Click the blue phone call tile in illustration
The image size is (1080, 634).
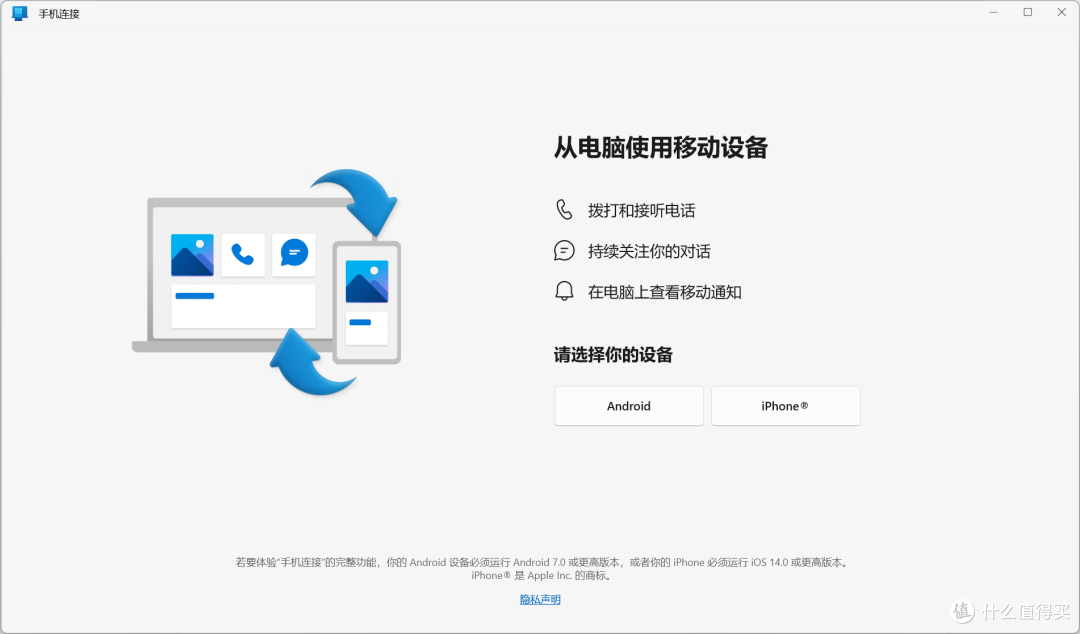tap(243, 255)
